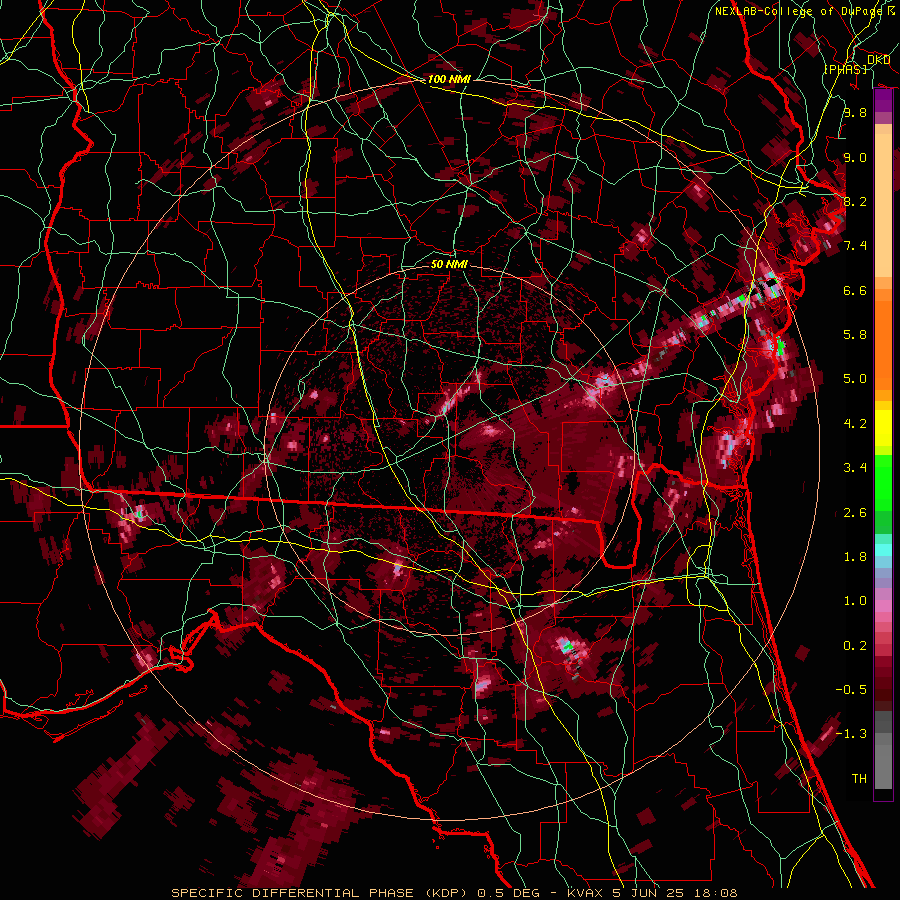Click the 0.2 scale value
This screenshot has height=900, width=900.
[855, 646]
